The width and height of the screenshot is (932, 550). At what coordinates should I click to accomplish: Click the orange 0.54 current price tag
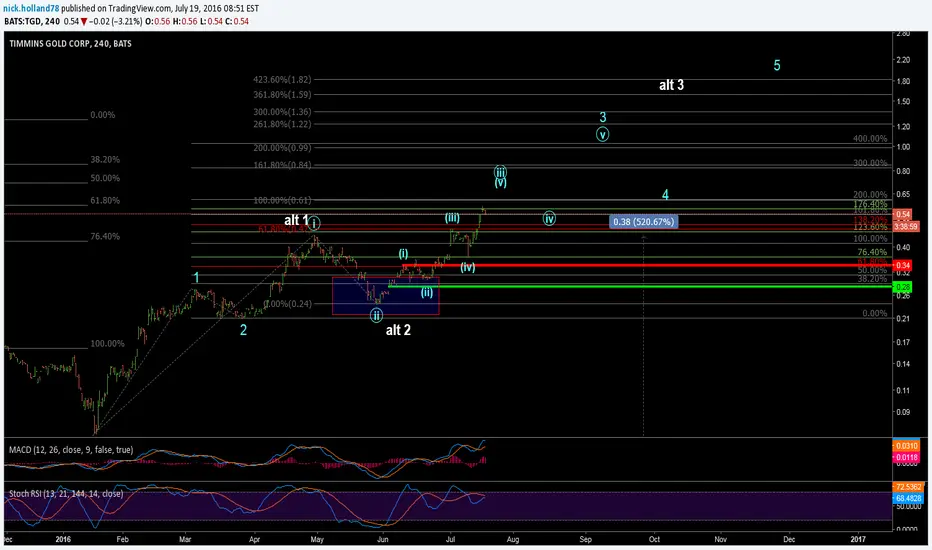903,214
